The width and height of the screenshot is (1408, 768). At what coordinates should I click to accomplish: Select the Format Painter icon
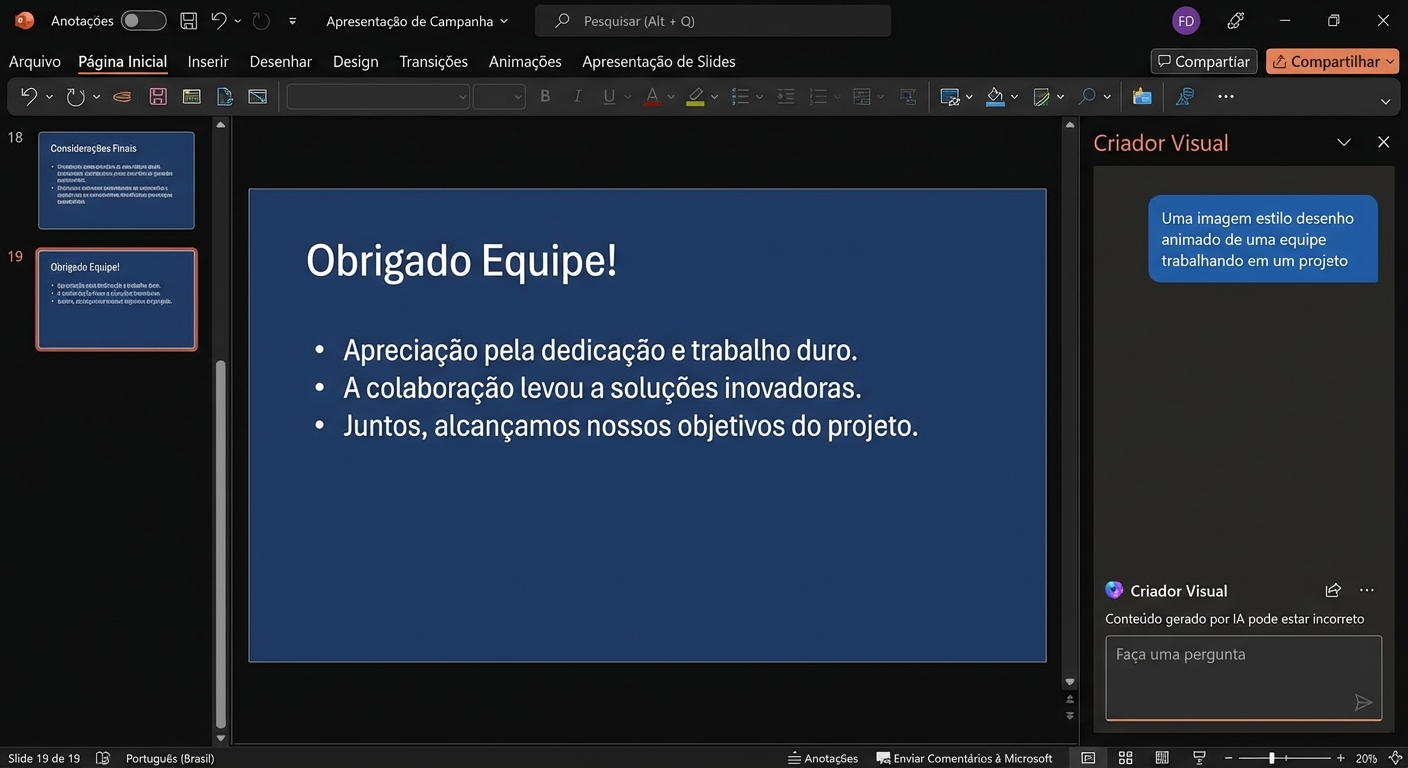click(122, 96)
